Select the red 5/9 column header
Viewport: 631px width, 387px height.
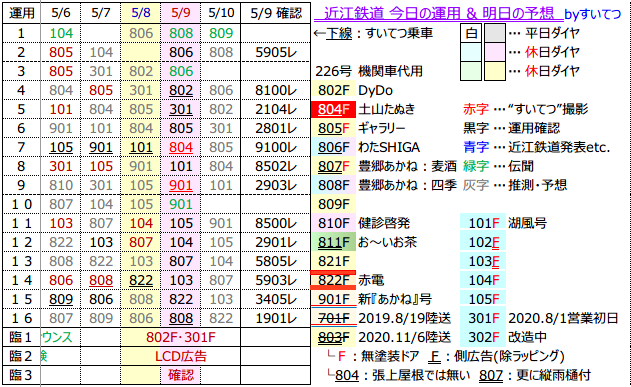(181, 13)
